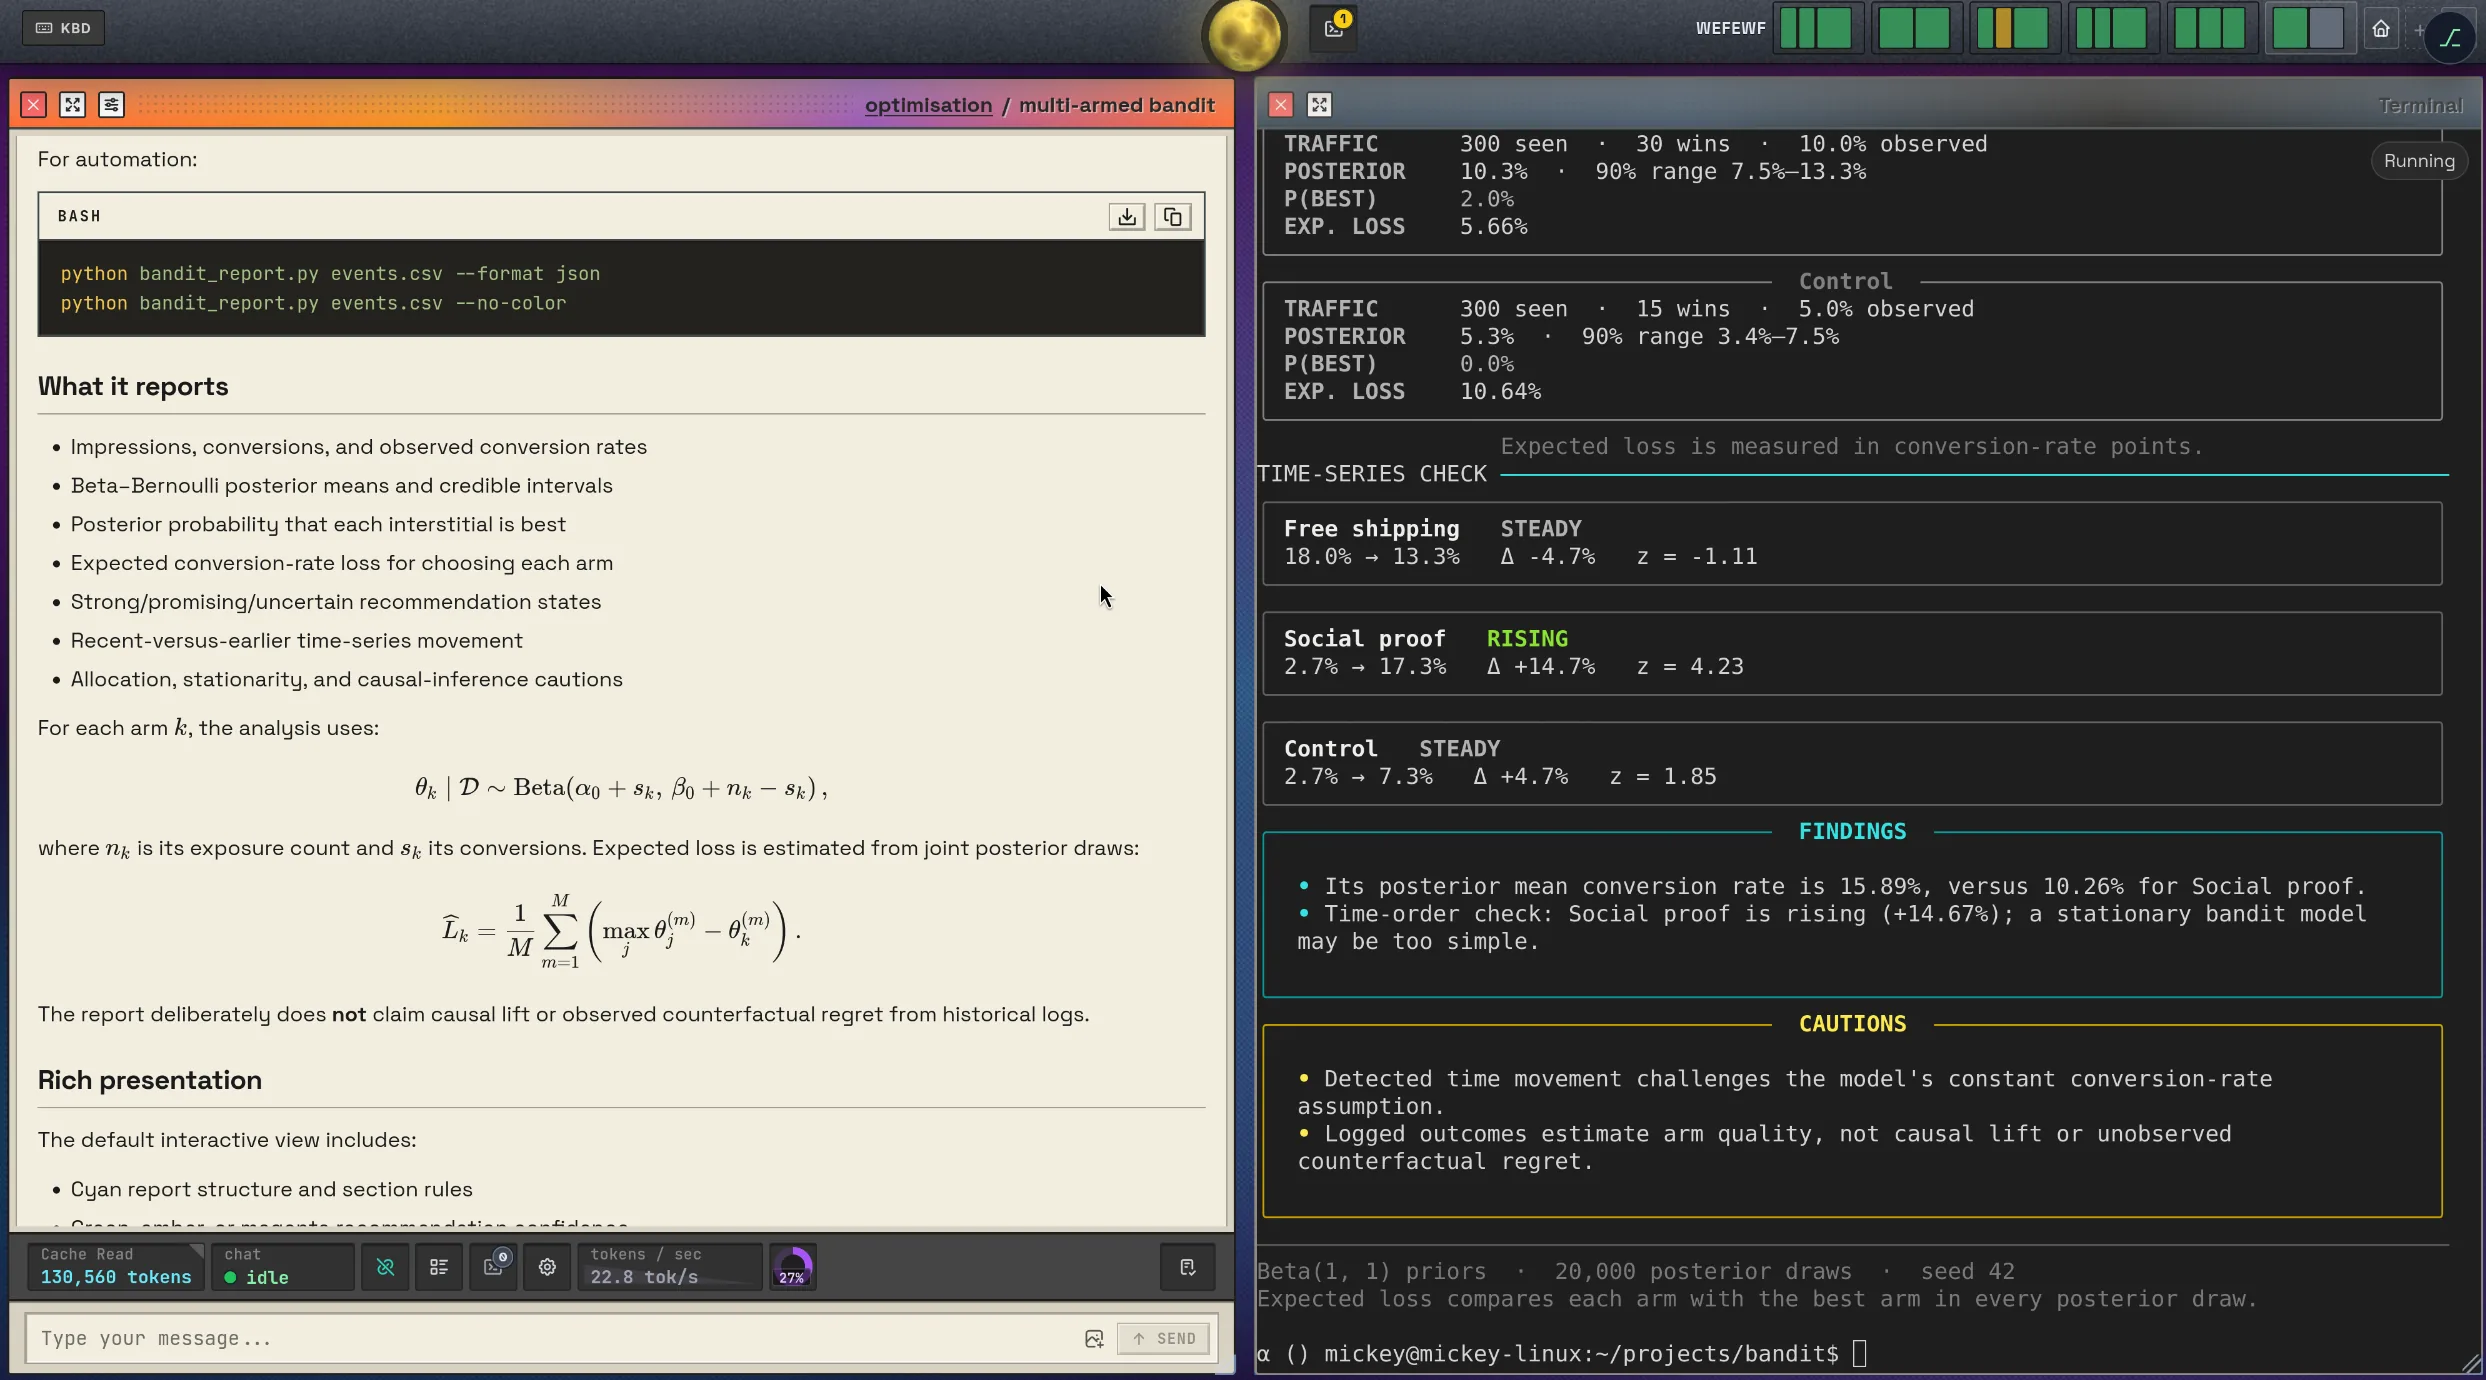Download the BASH code block
2486x1380 pixels.
pos(1127,216)
